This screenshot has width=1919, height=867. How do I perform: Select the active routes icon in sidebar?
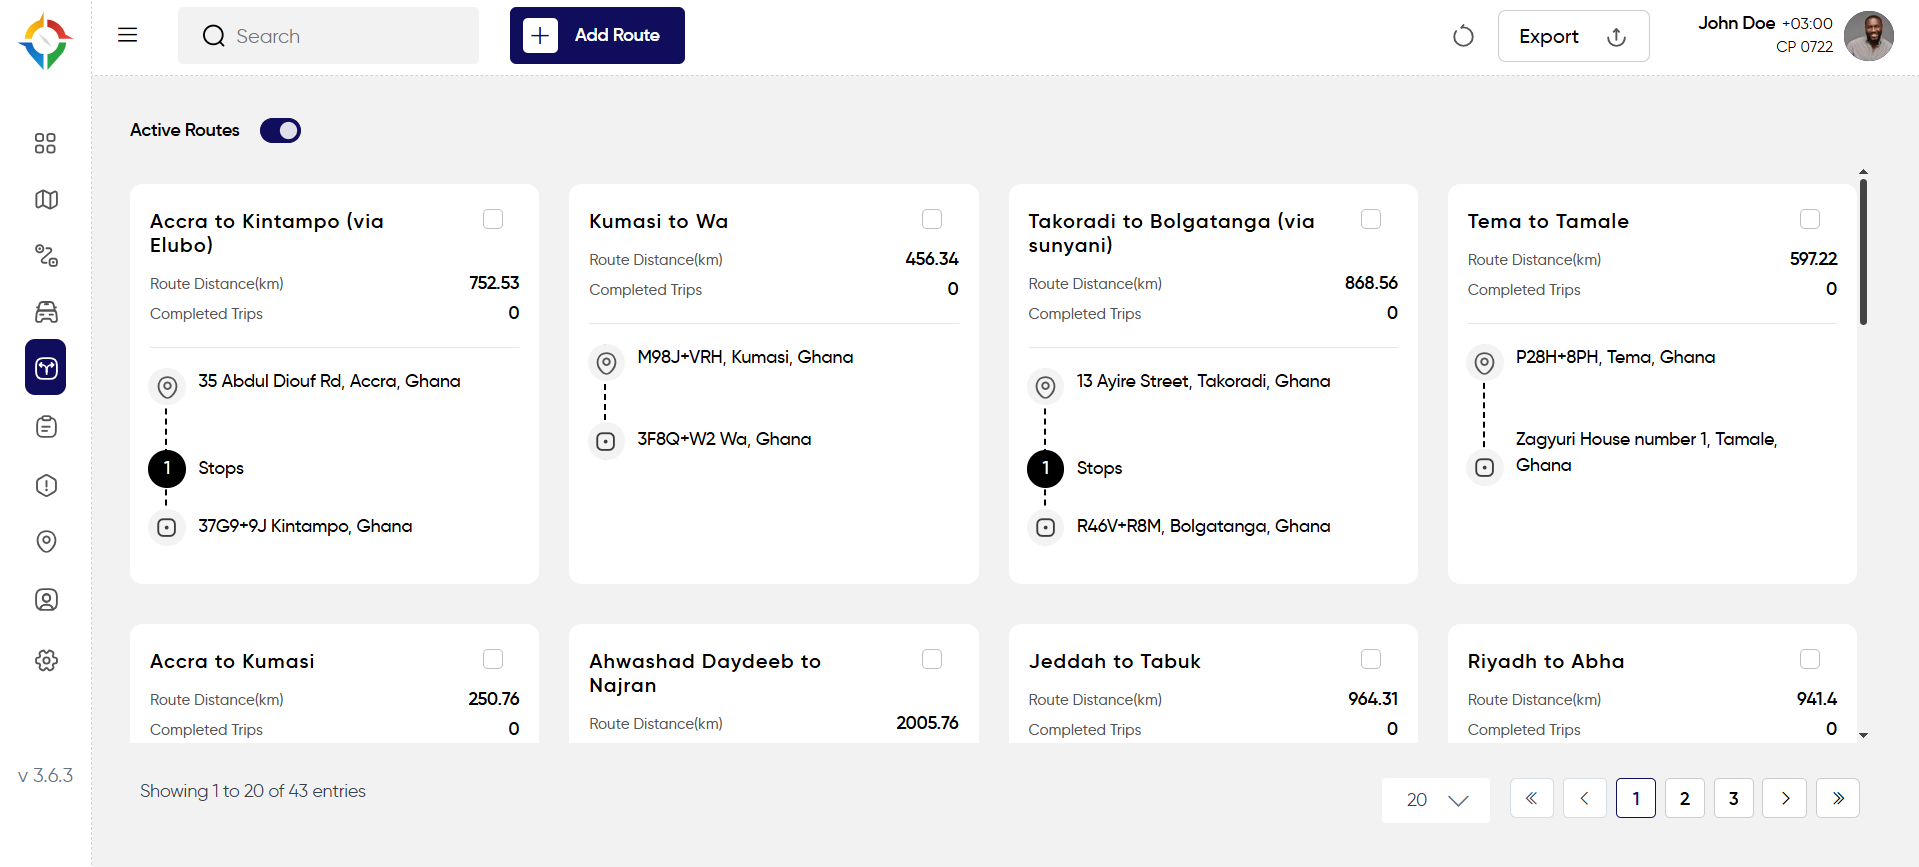point(46,368)
